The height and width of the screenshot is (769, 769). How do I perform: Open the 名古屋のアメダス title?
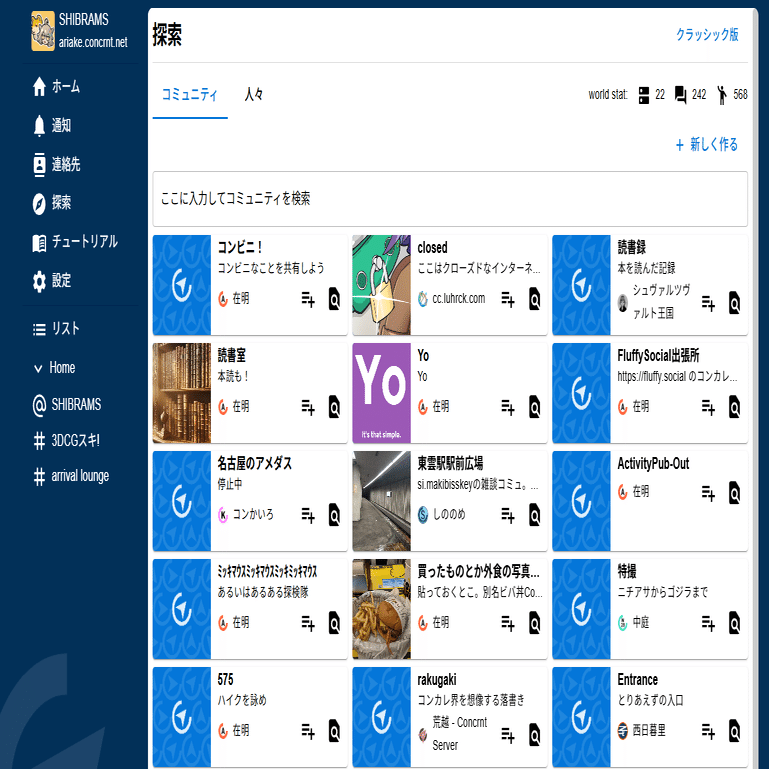[x=255, y=463]
